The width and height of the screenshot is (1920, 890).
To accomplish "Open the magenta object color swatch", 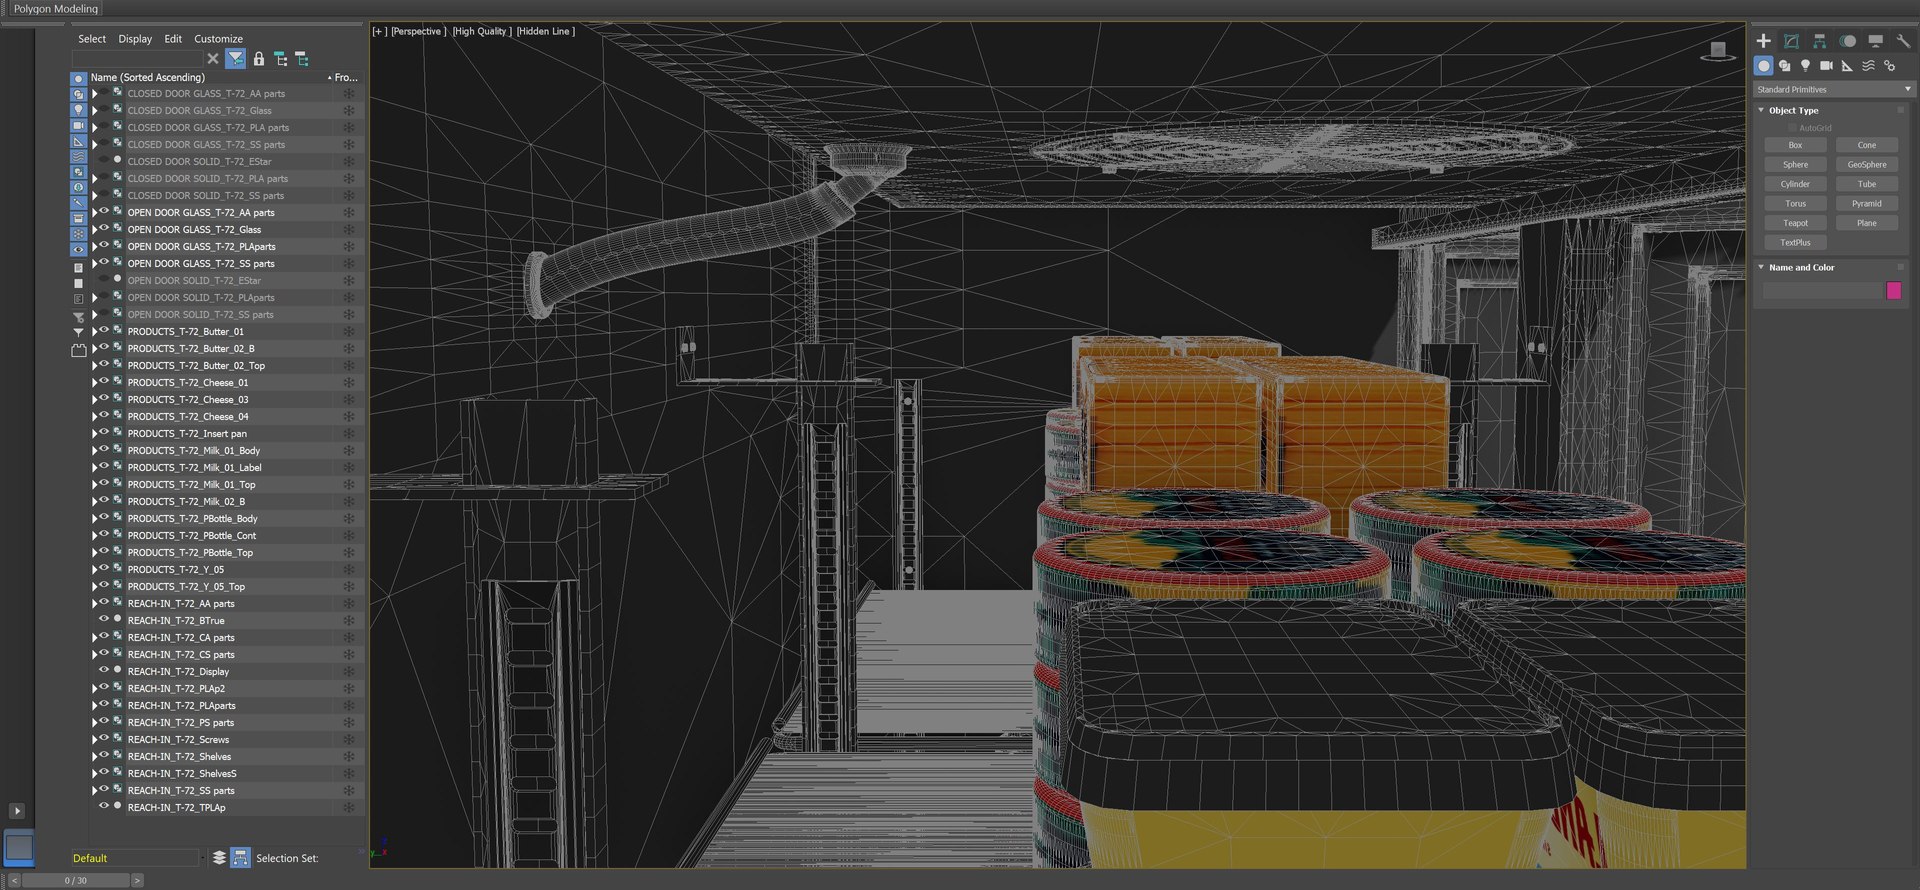I will [x=1893, y=290].
